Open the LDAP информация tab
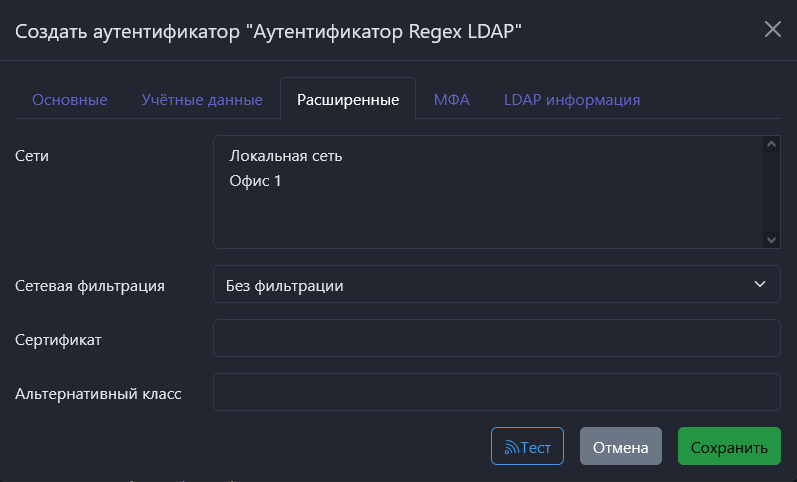 pyautogui.click(x=572, y=100)
